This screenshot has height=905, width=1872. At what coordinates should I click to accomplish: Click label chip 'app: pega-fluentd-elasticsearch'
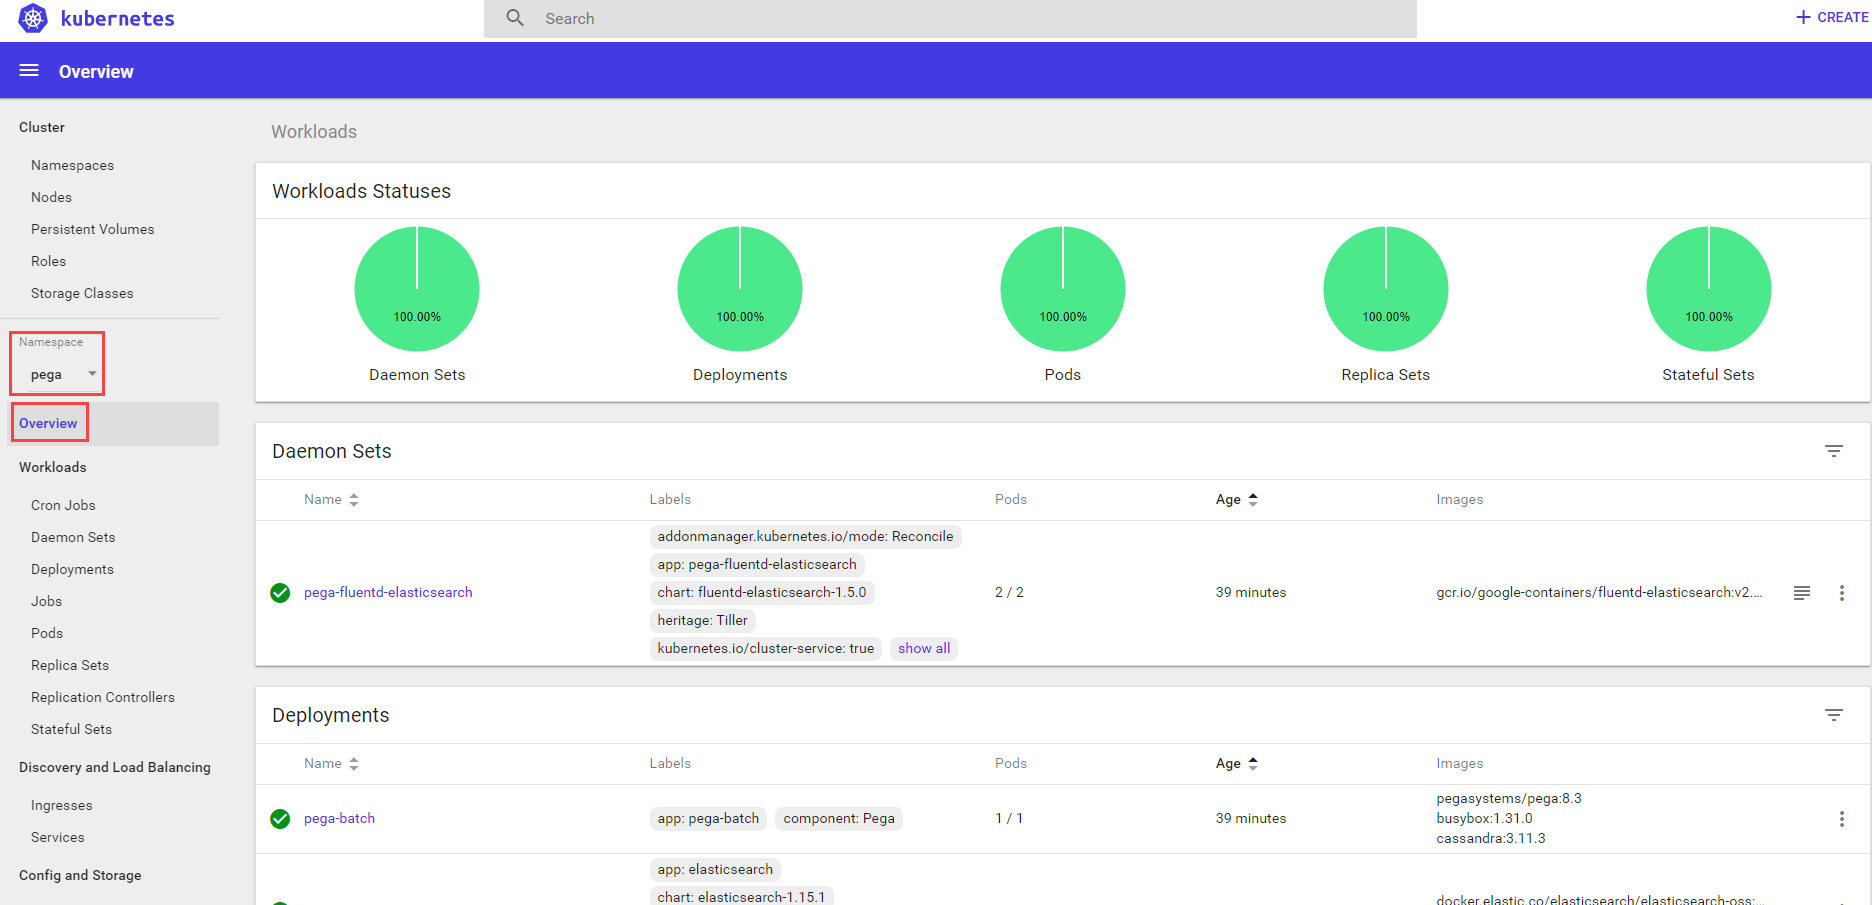click(x=757, y=564)
